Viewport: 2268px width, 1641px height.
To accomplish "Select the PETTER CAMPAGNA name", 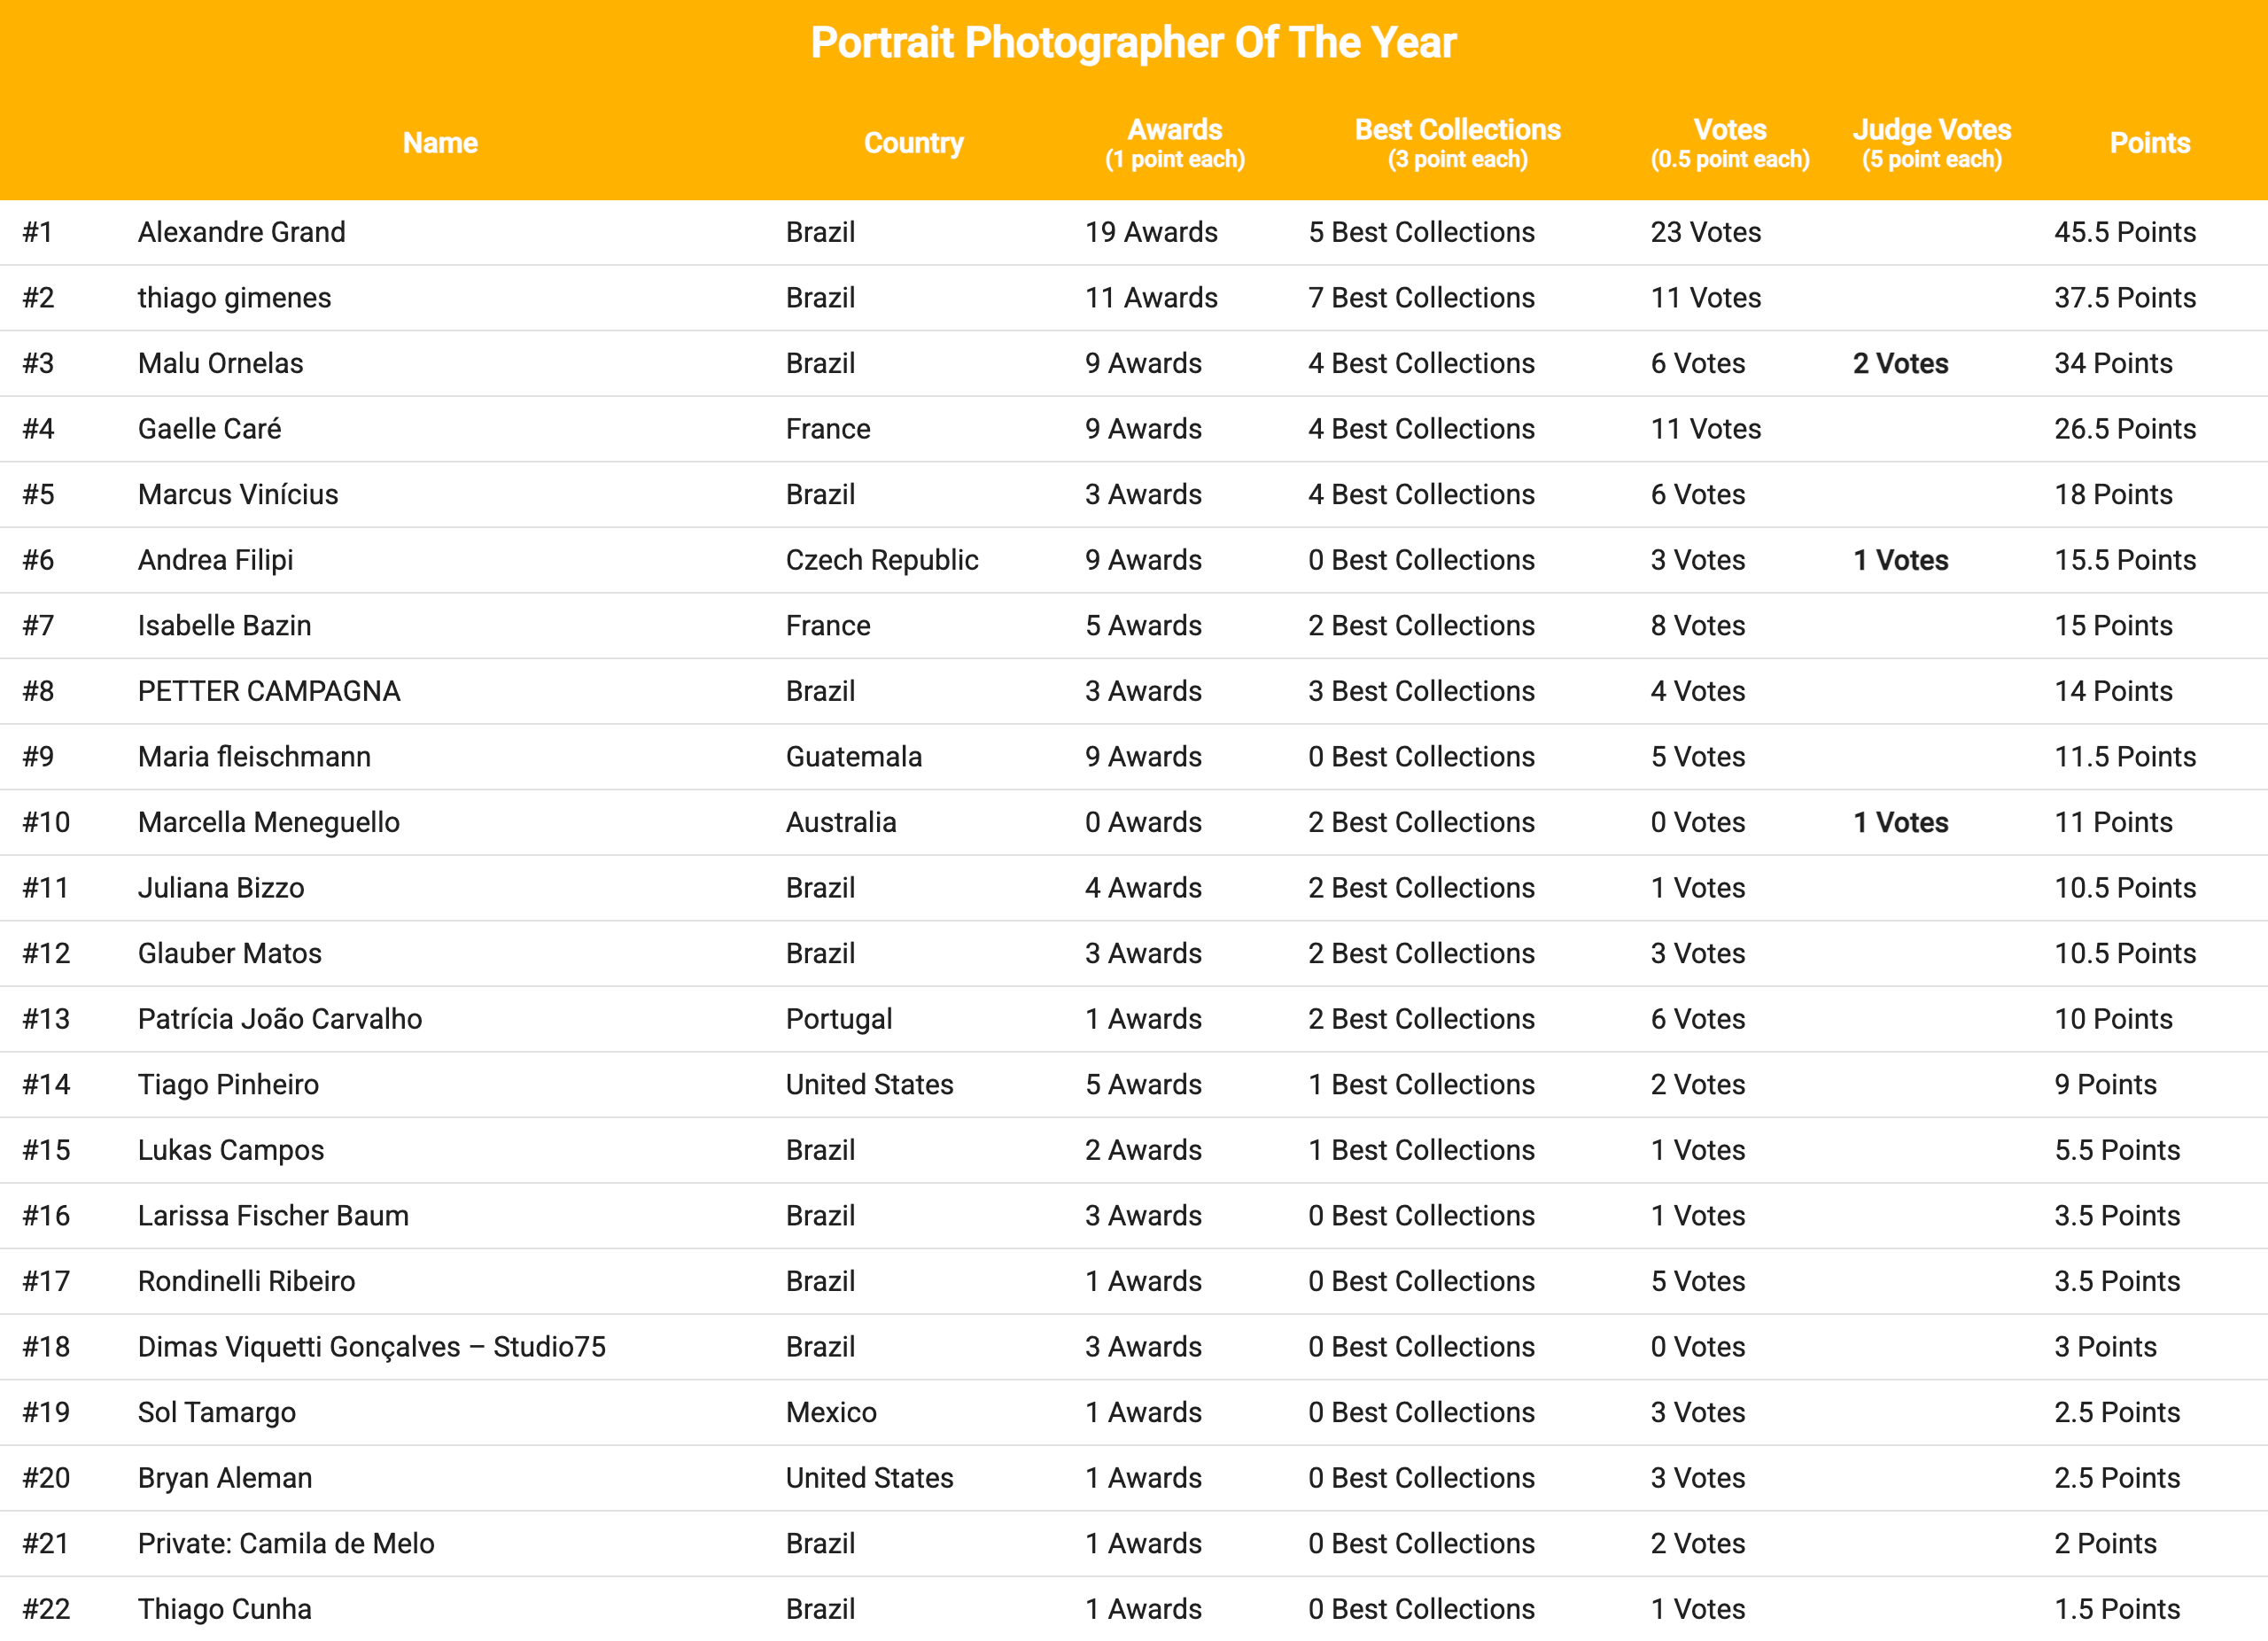I will click(x=268, y=691).
